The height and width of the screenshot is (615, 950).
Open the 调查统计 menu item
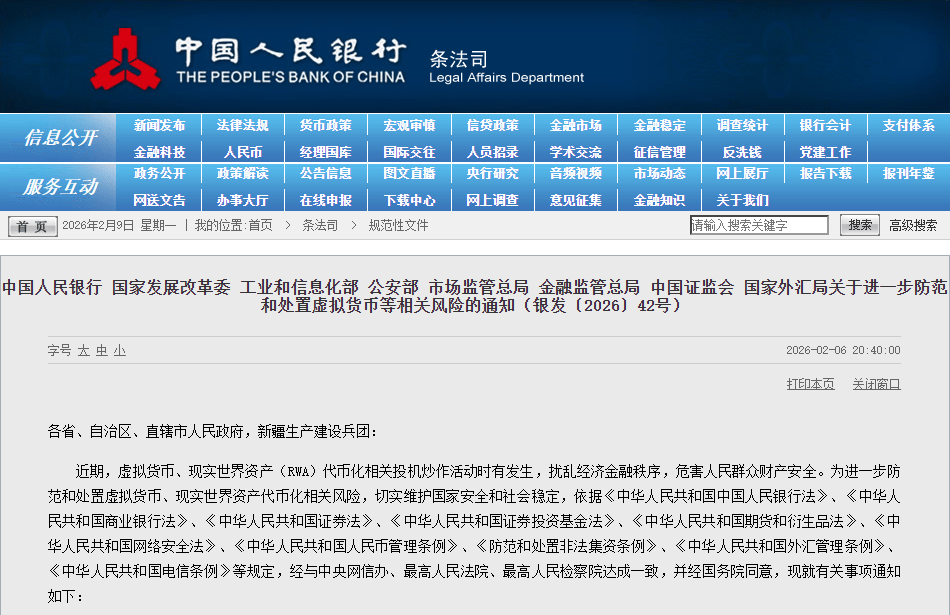pos(742,125)
